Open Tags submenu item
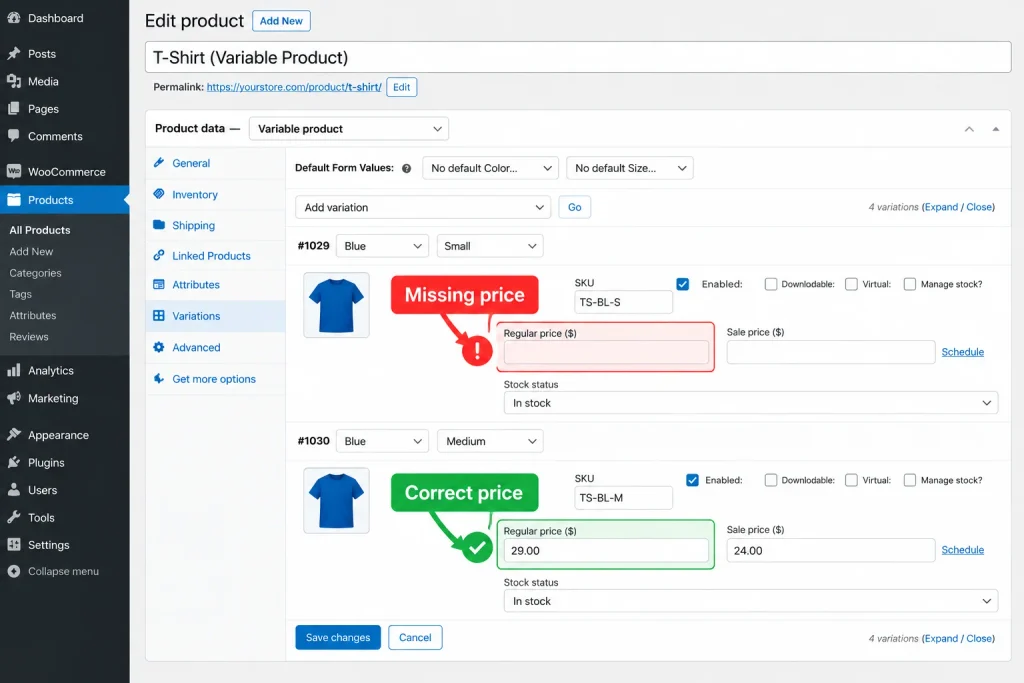The width and height of the screenshot is (1024, 683). (20, 294)
